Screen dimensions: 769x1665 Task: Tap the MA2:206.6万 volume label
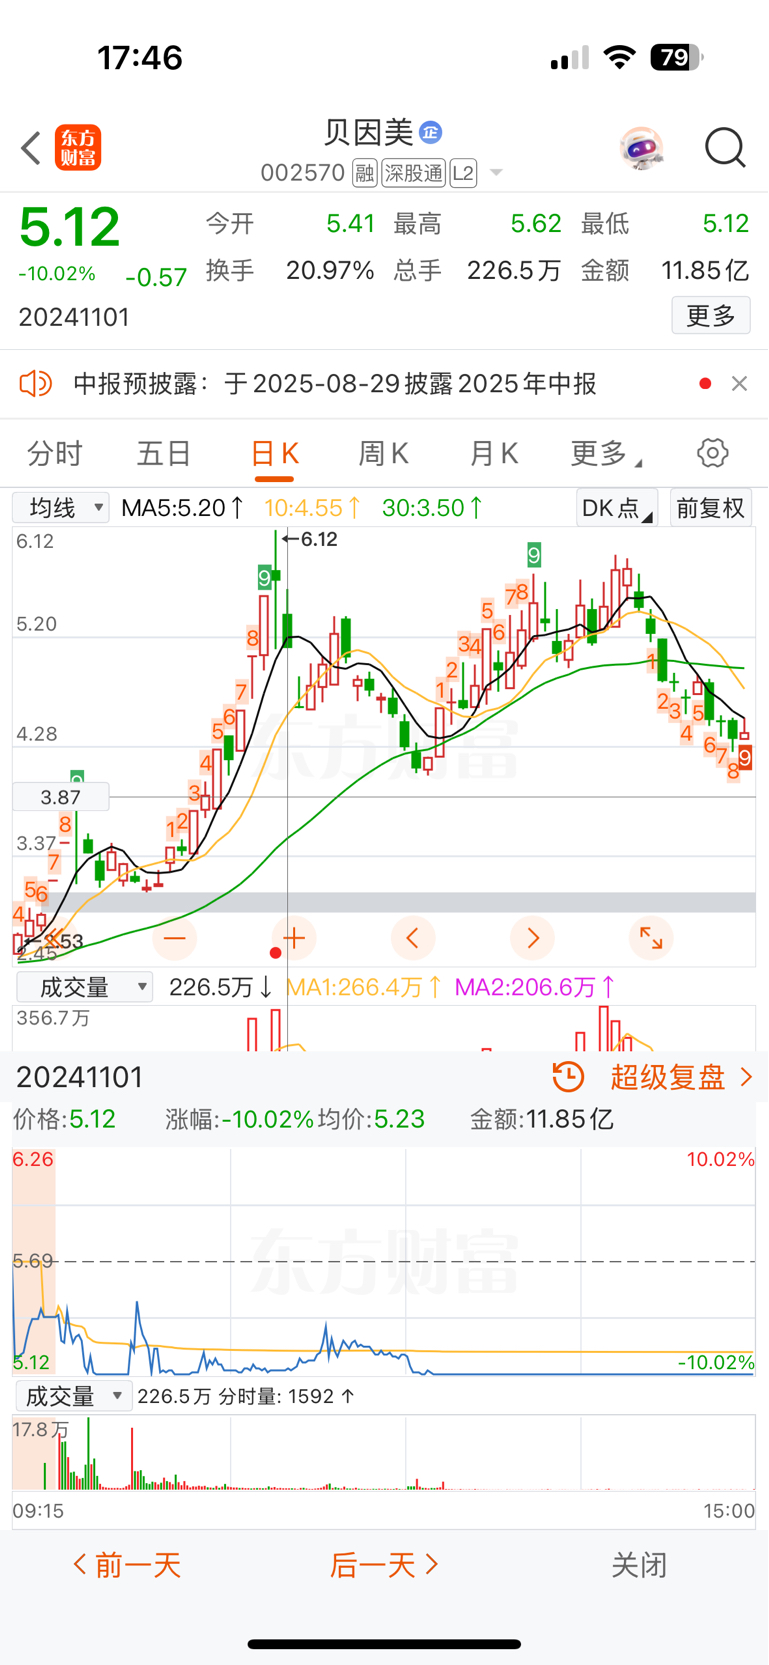[535, 988]
